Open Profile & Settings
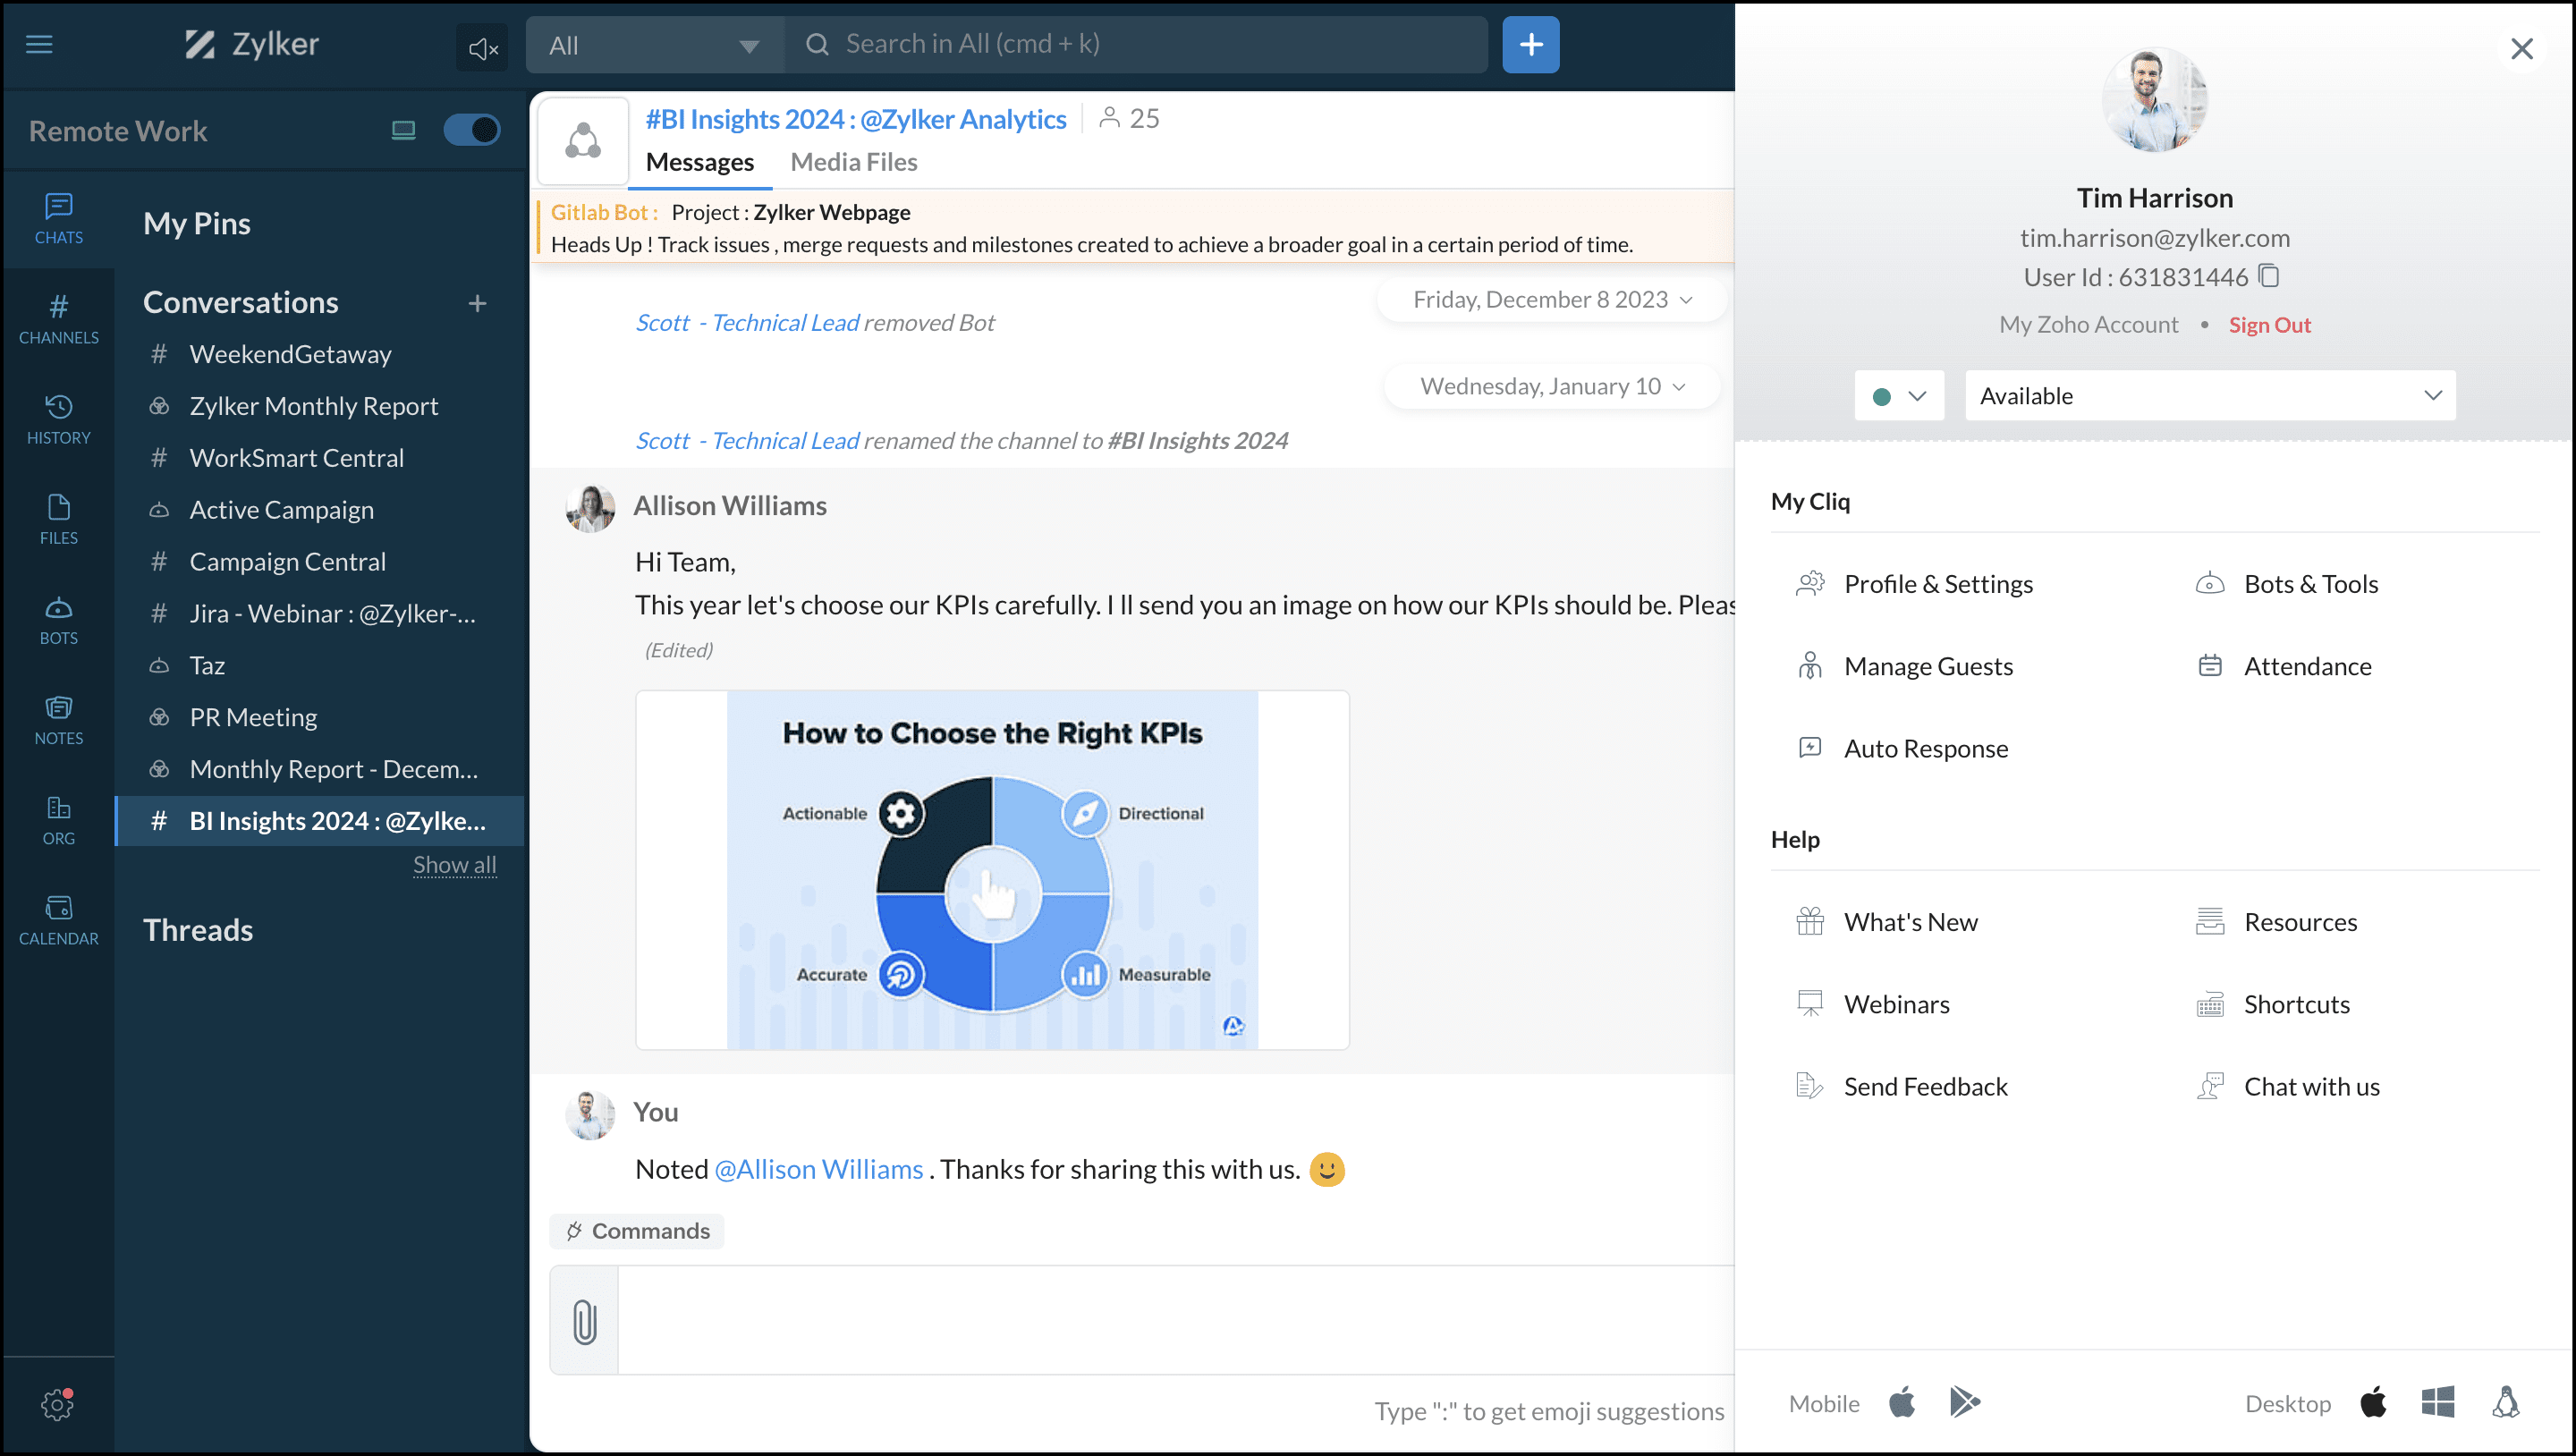 [x=1915, y=584]
